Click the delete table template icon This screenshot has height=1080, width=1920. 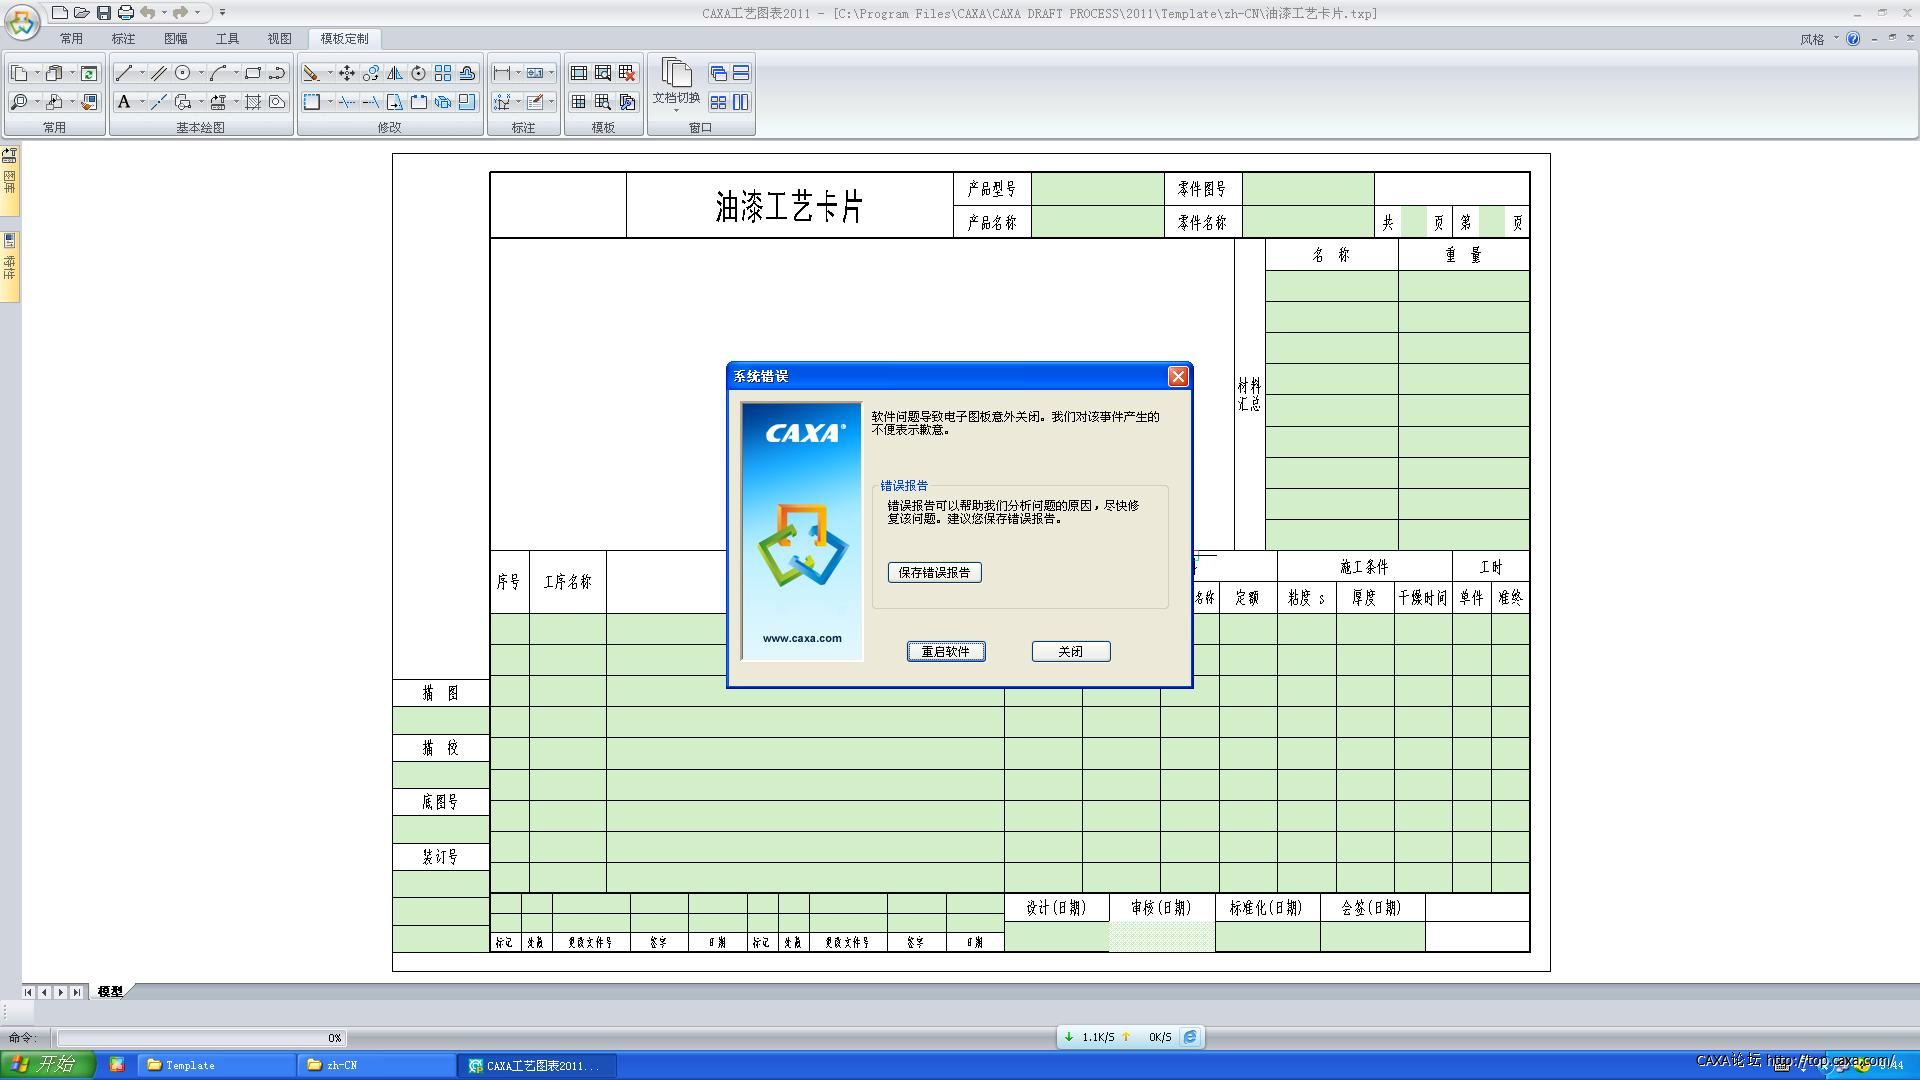click(x=627, y=73)
